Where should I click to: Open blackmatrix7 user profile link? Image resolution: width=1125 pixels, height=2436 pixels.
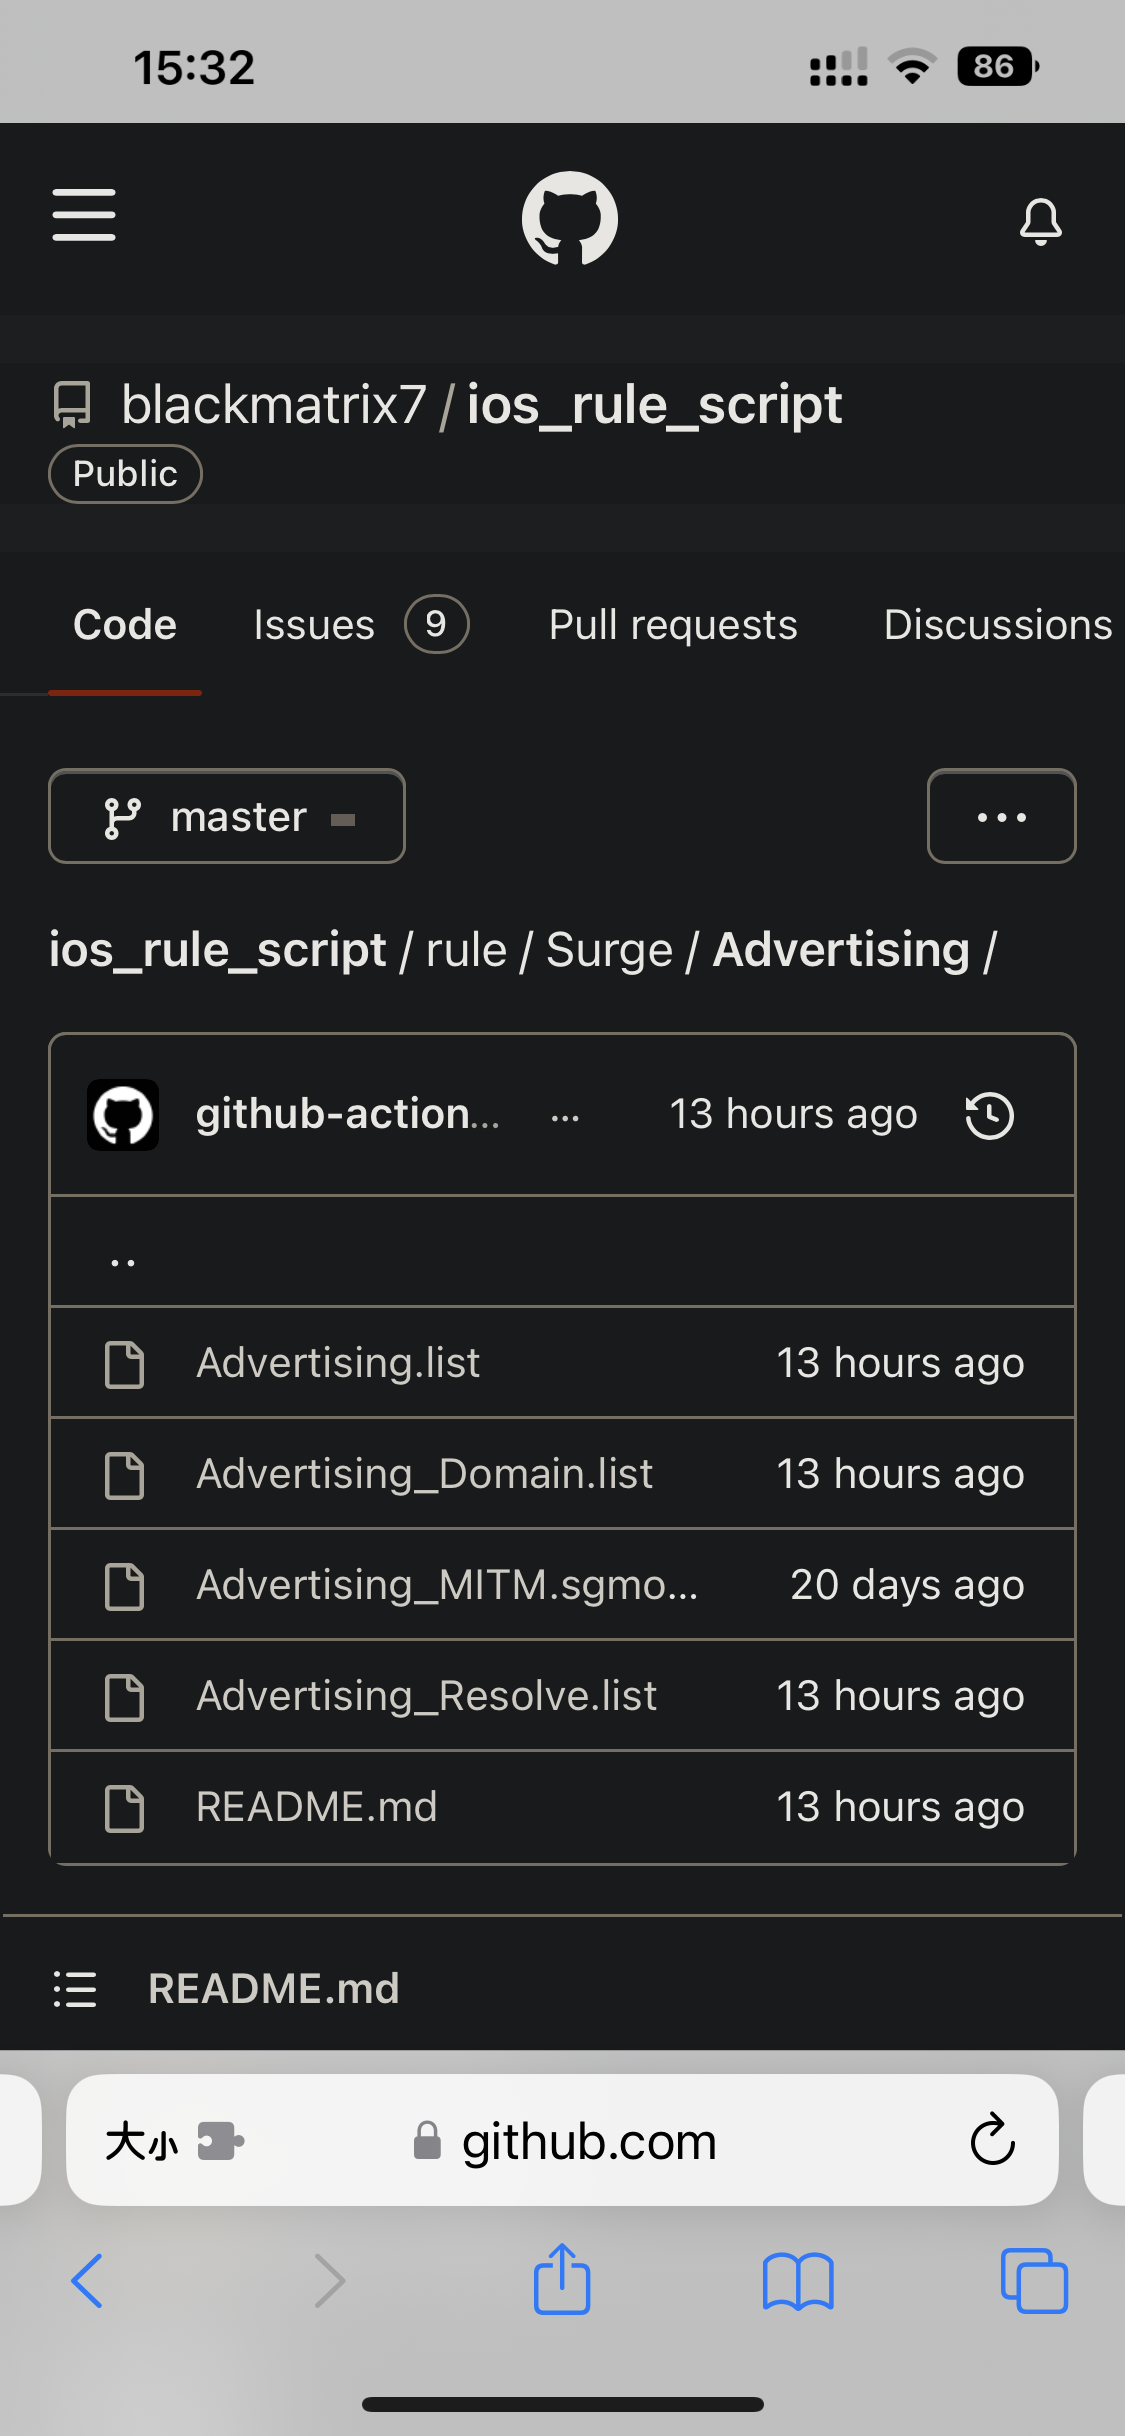274,405
